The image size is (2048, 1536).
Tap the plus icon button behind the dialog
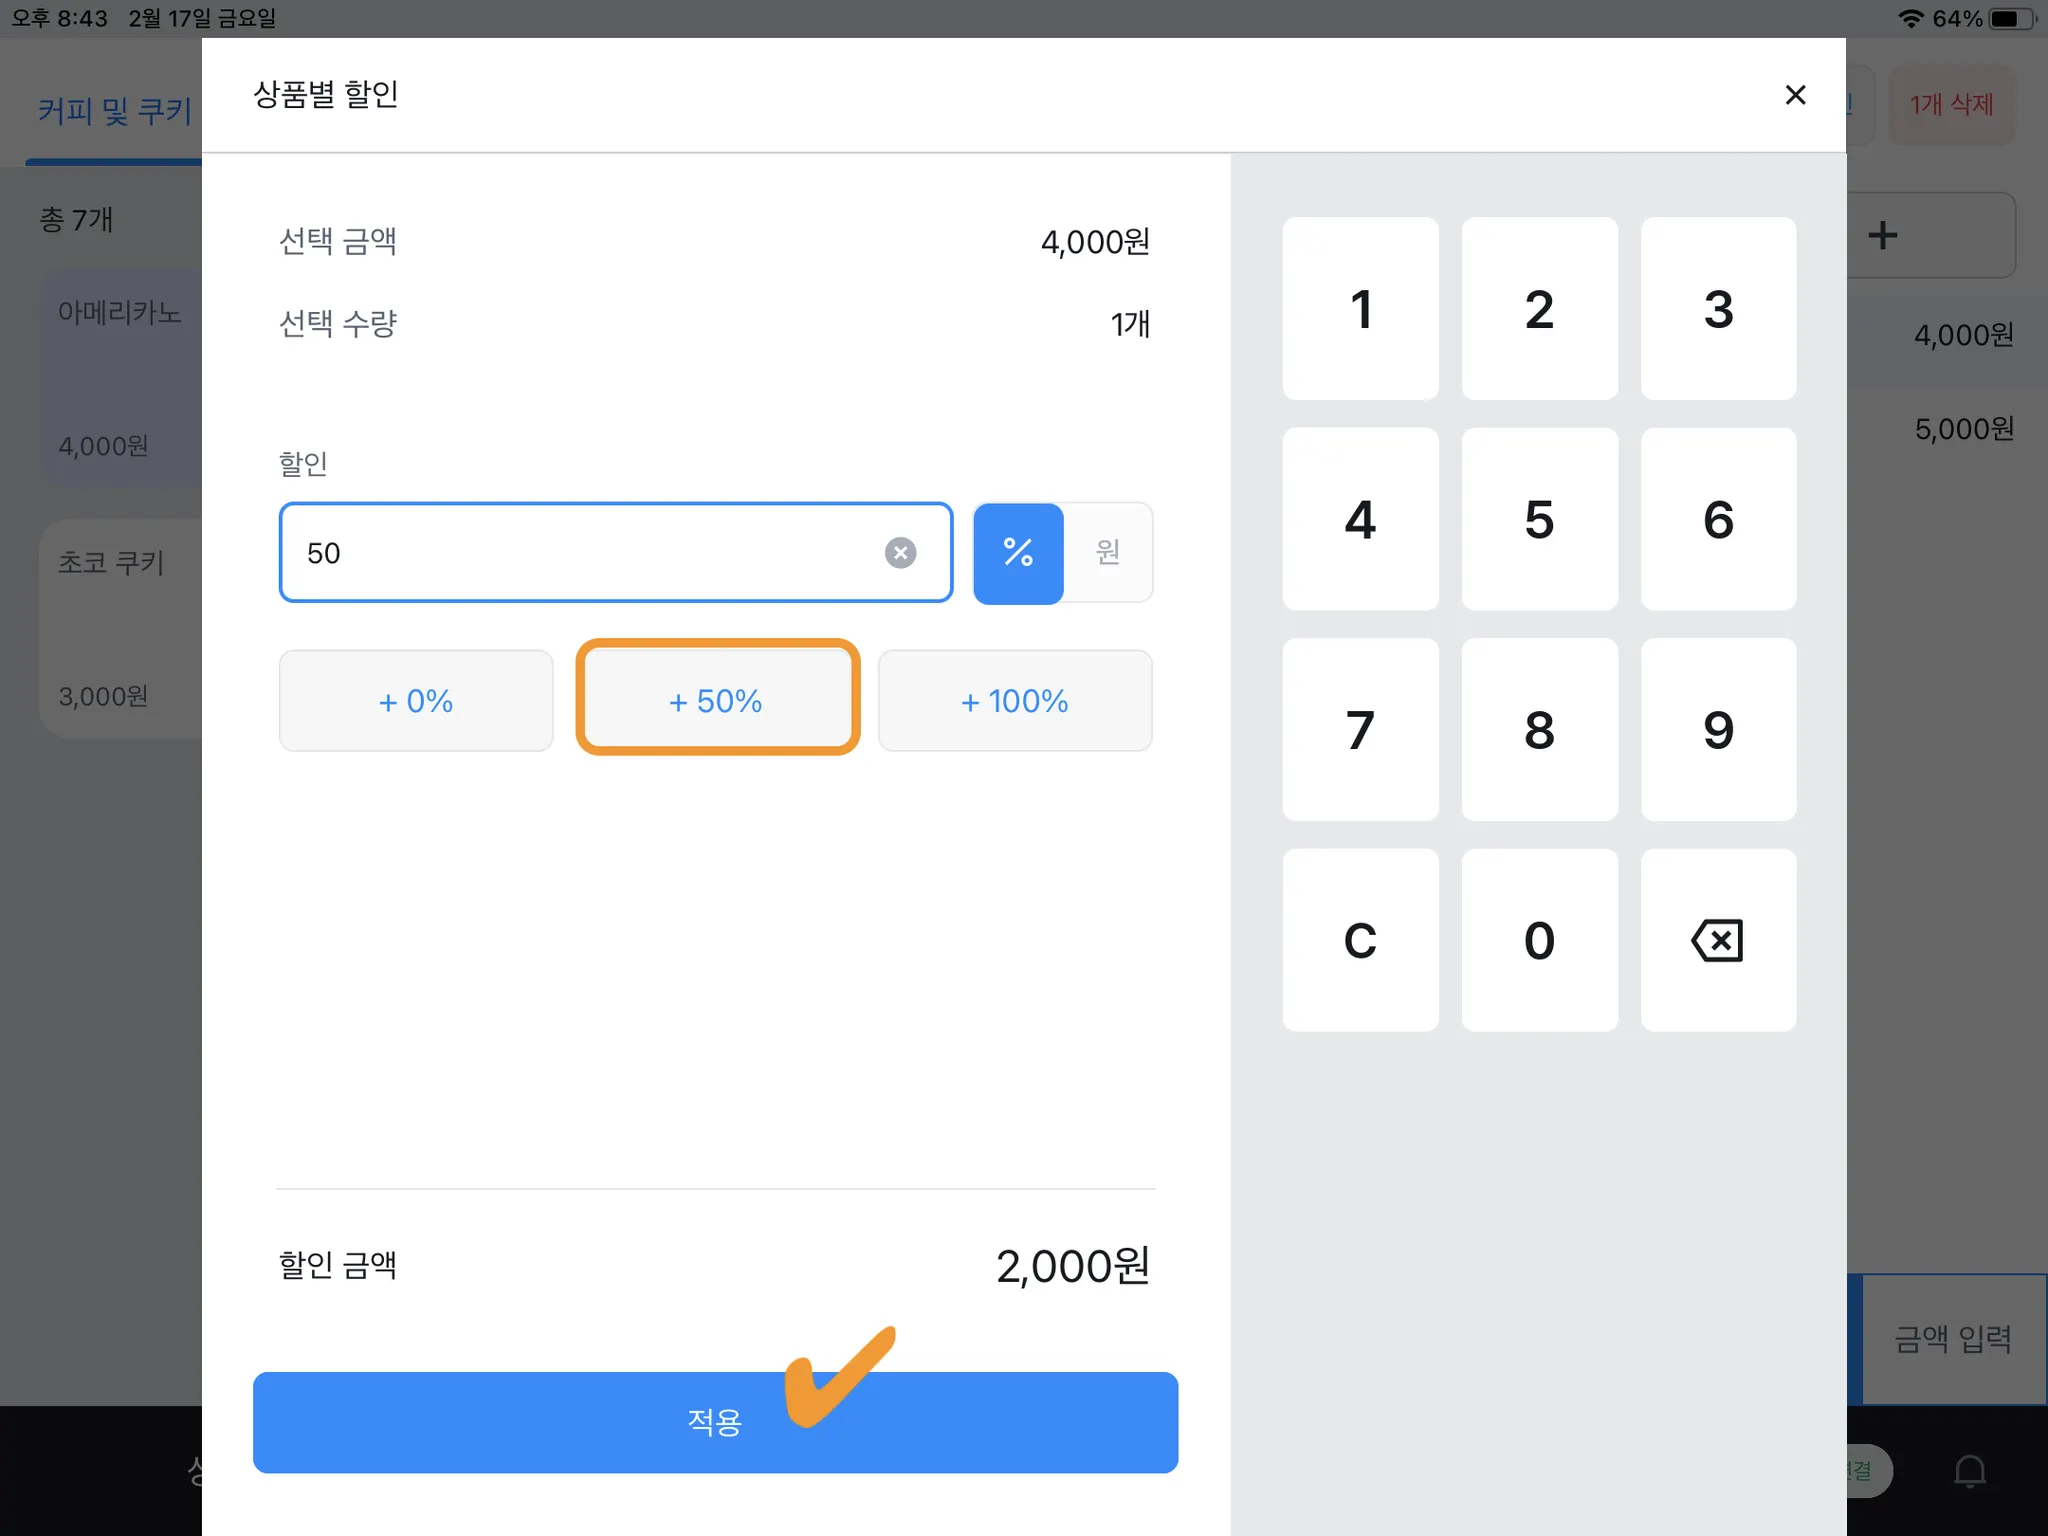point(1883,236)
